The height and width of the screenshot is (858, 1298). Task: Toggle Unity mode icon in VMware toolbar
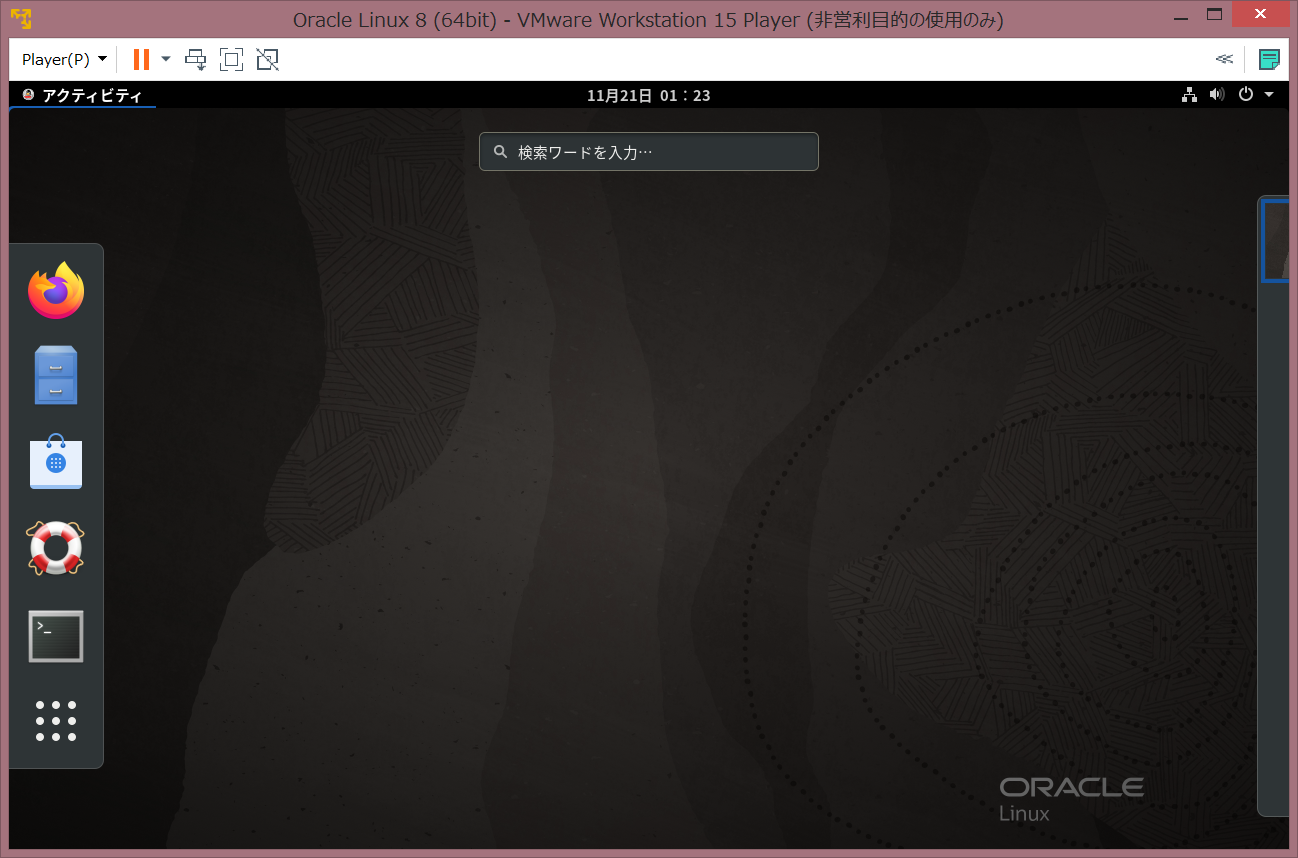coord(267,60)
